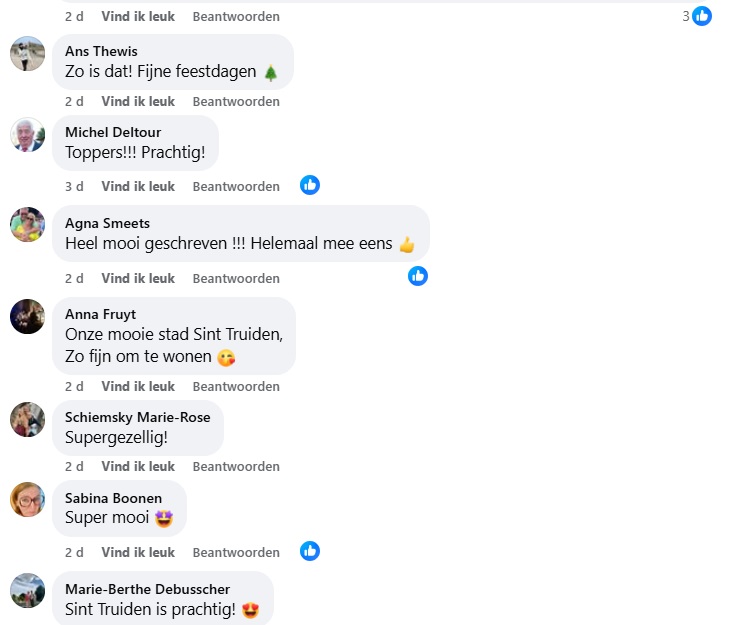This screenshot has height=625, width=737.
Task: Click Anna Fruyt's profile avatar
Action: [28, 316]
